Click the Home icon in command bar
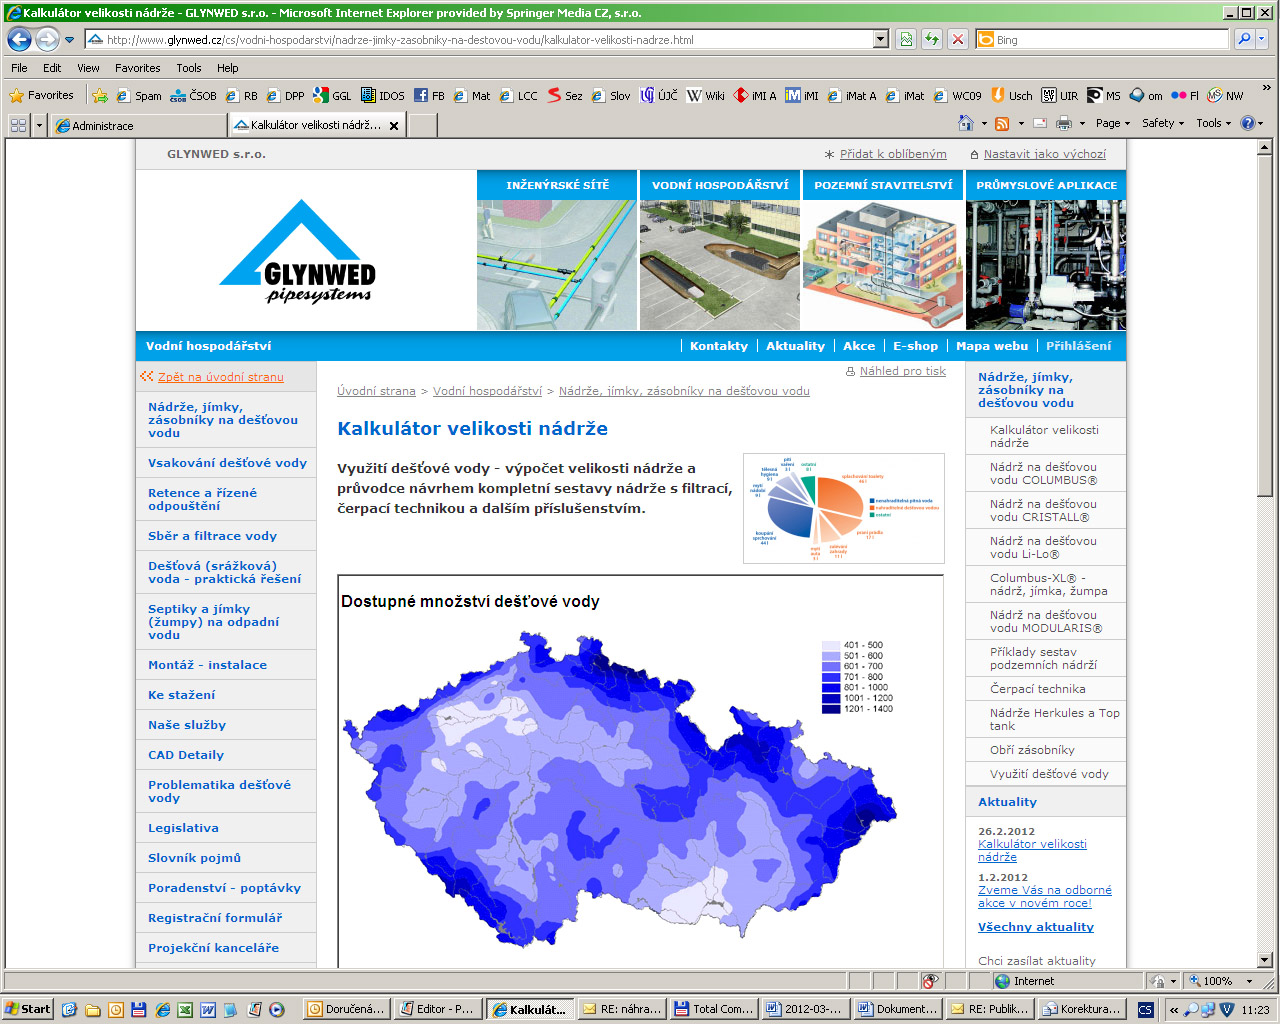This screenshot has height=1024, width=1280. click(x=966, y=123)
